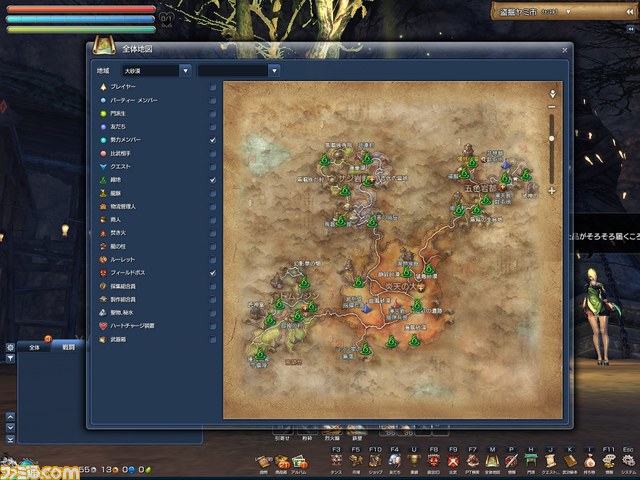Open the empty second area dropdown

(x=238, y=71)
